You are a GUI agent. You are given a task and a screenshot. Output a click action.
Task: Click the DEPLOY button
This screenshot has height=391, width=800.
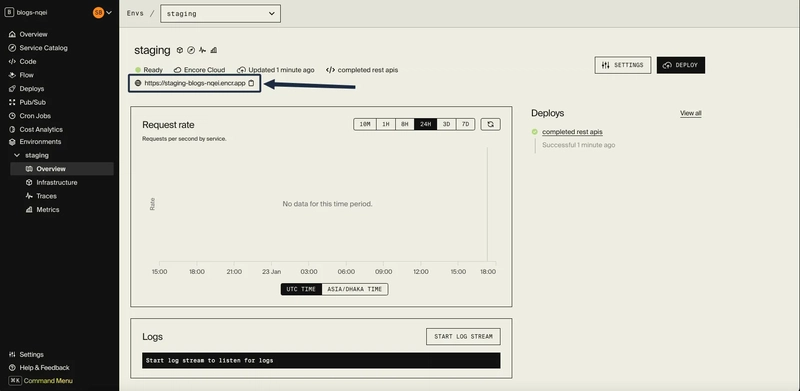pos(681,65)
